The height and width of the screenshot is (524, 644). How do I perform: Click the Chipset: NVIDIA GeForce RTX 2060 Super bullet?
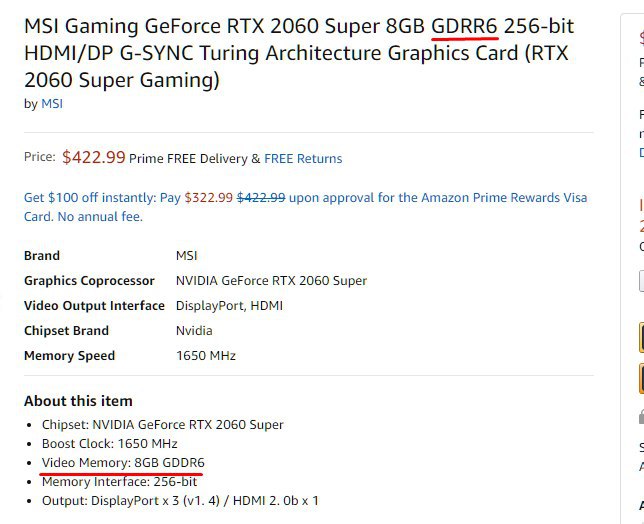(x=162, y=425)
